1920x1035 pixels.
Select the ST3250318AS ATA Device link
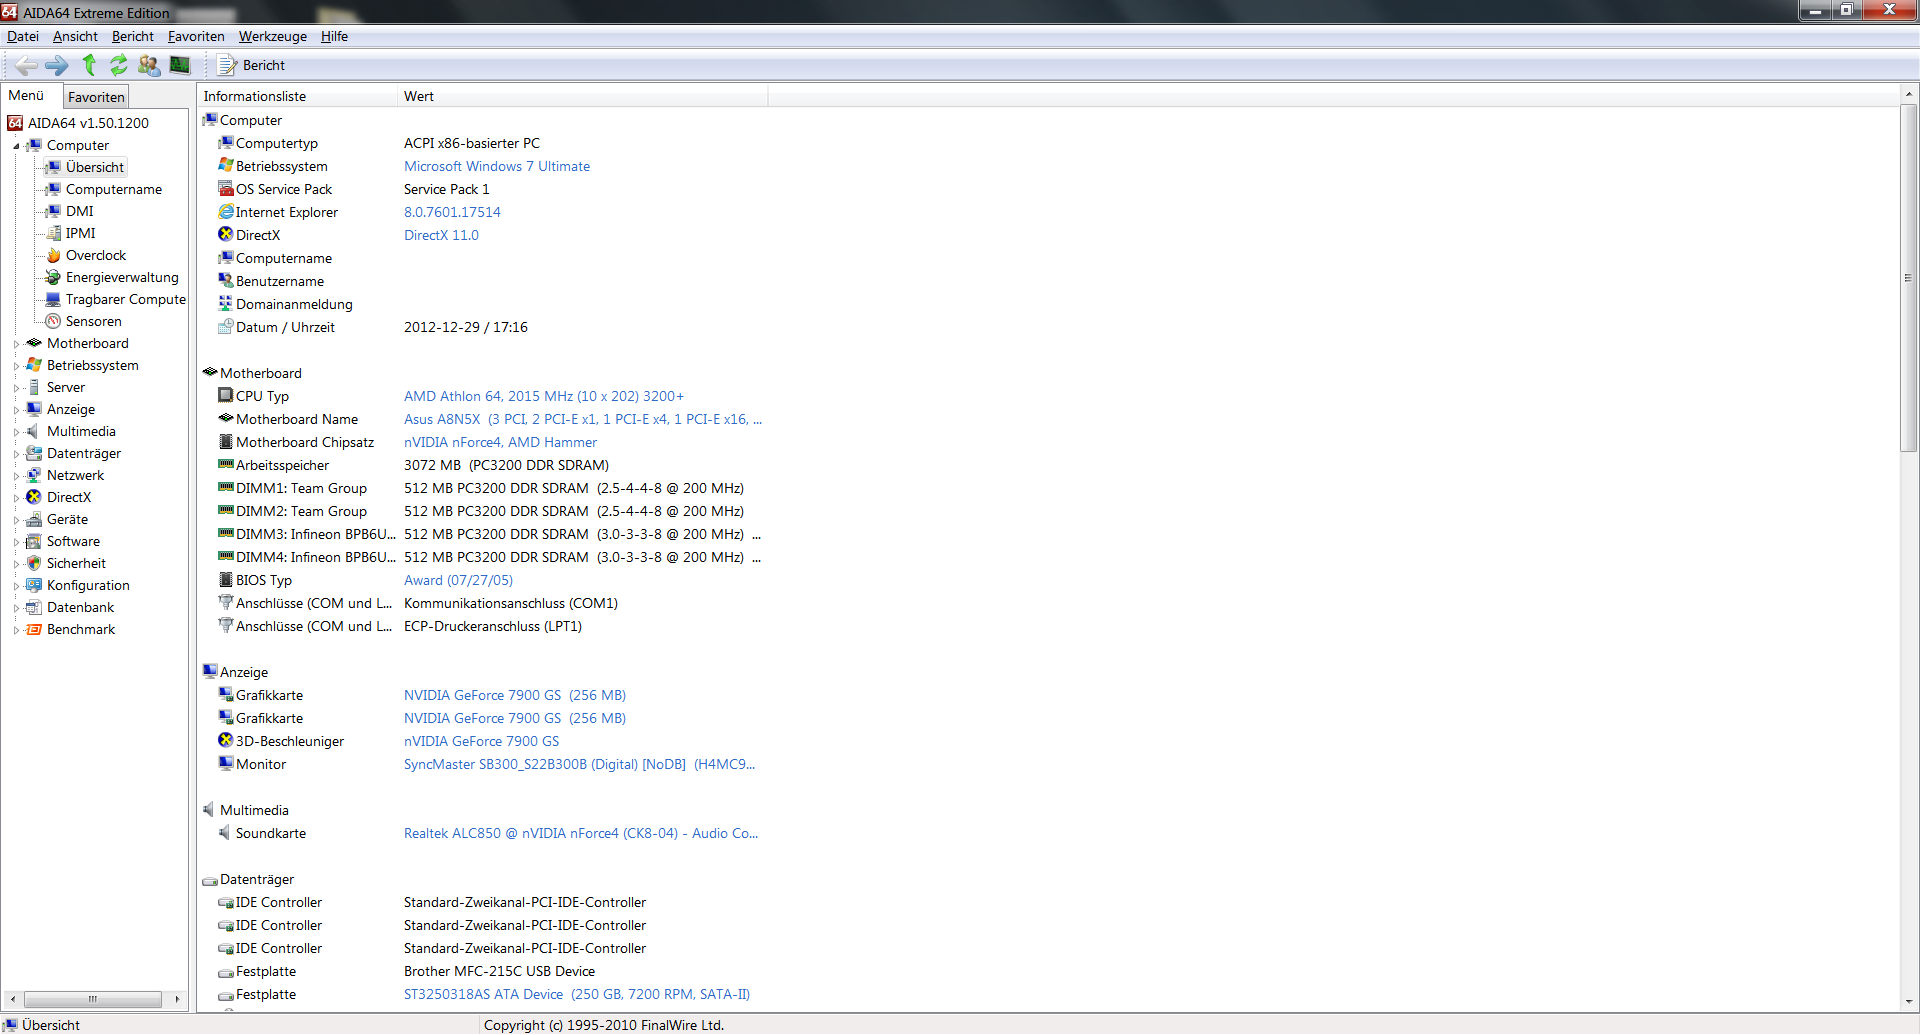coord(577,994)
